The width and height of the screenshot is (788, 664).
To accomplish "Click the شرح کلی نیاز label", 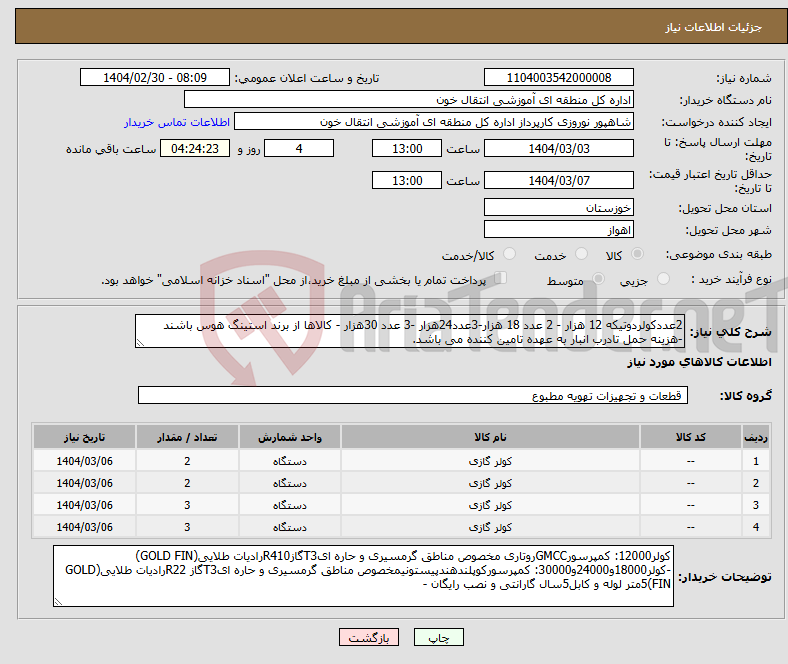I will point(731,332).
